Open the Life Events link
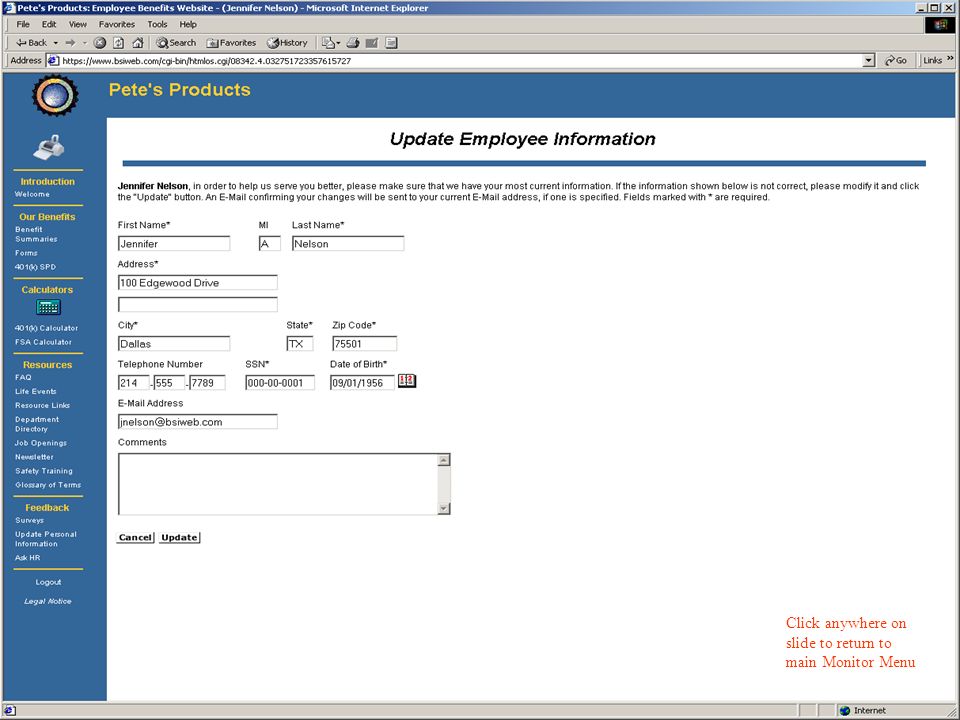Image resolution: width=960 pixels, height=720 pixels. point(36,391)
